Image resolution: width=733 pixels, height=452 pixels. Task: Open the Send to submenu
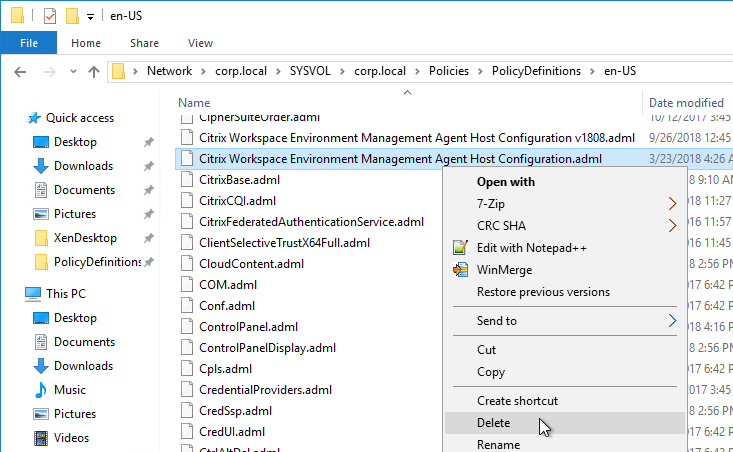tap(565, 321)
